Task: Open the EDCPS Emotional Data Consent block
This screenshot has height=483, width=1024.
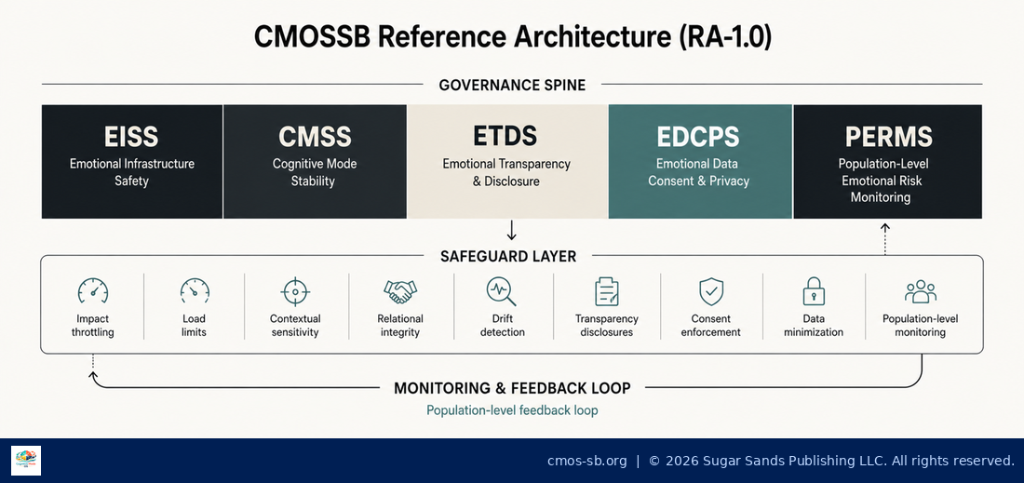Action: (x=700, y=161)
